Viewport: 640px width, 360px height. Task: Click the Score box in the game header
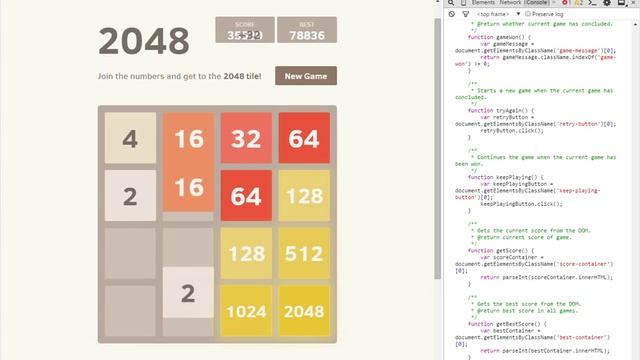coord(245,30)
